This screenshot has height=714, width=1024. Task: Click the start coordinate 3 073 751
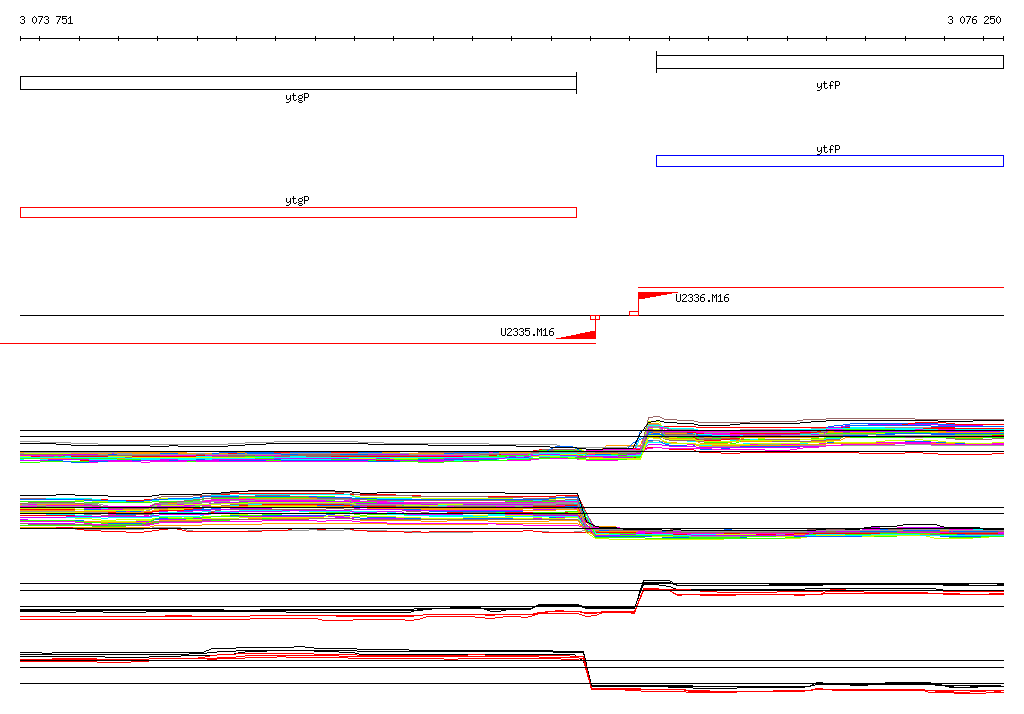[46, 20]
